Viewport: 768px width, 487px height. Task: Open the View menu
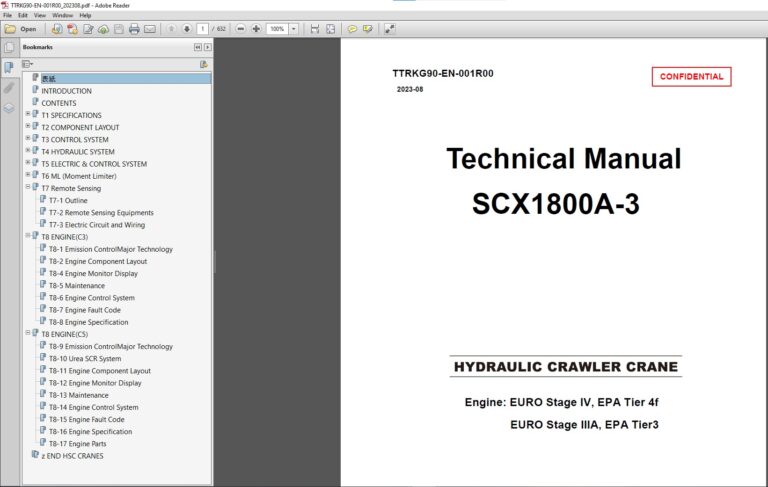coord(40,16)
